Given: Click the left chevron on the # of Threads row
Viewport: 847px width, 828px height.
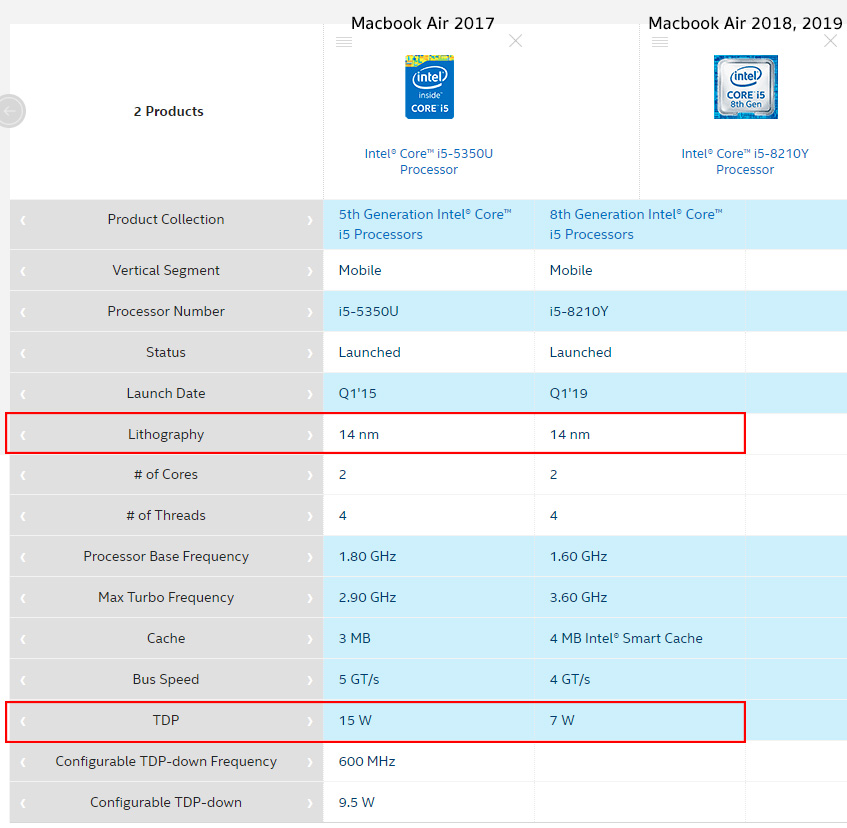Looking at the screenshot, I should 23,516.
